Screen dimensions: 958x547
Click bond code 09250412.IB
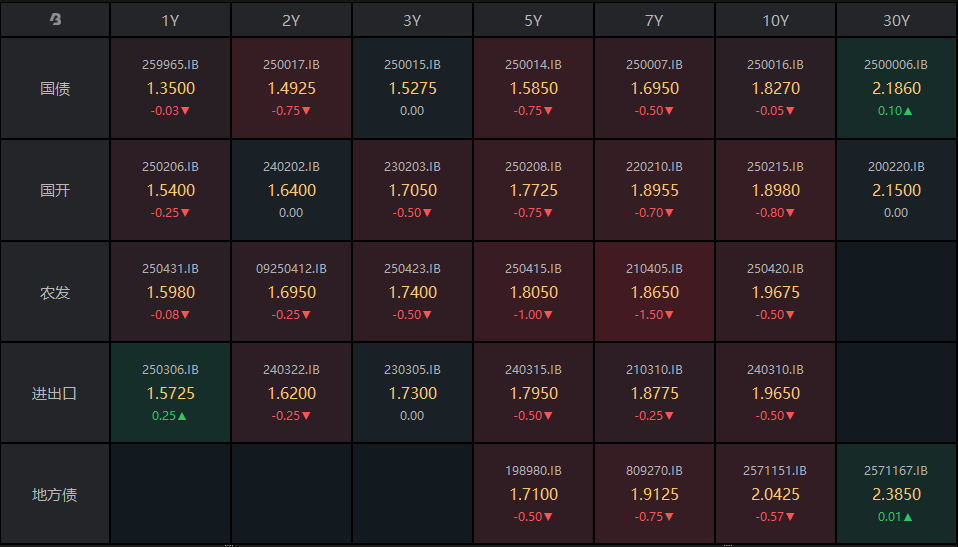point(291,268)
